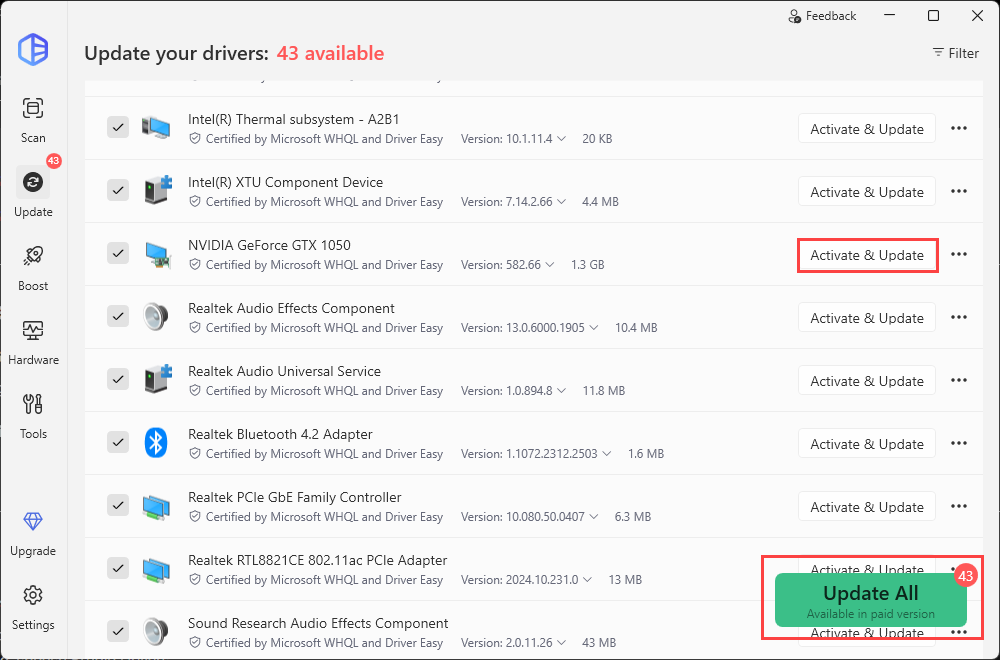Uncheck Intel XTU Component Device checkbox

(118, 190)
